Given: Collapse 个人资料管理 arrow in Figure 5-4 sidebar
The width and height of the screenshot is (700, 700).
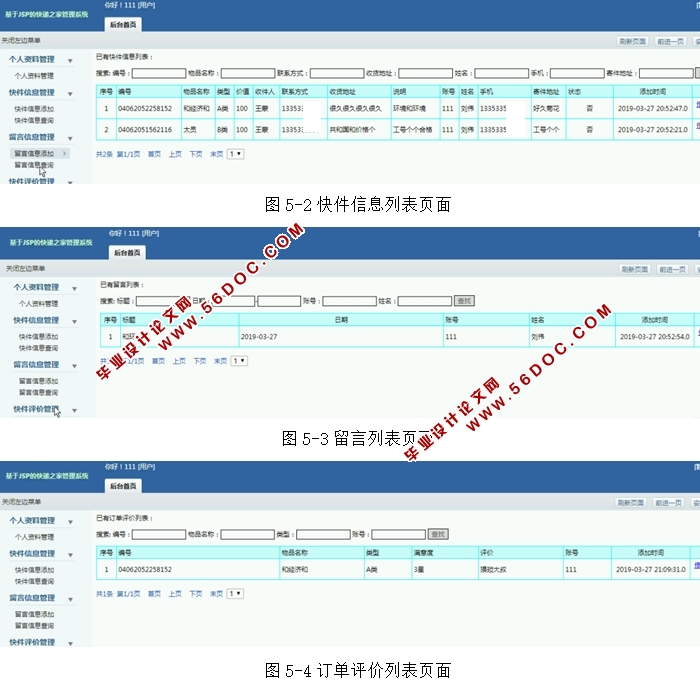Looking at the screenshot, I should click(x=71, y=521).
